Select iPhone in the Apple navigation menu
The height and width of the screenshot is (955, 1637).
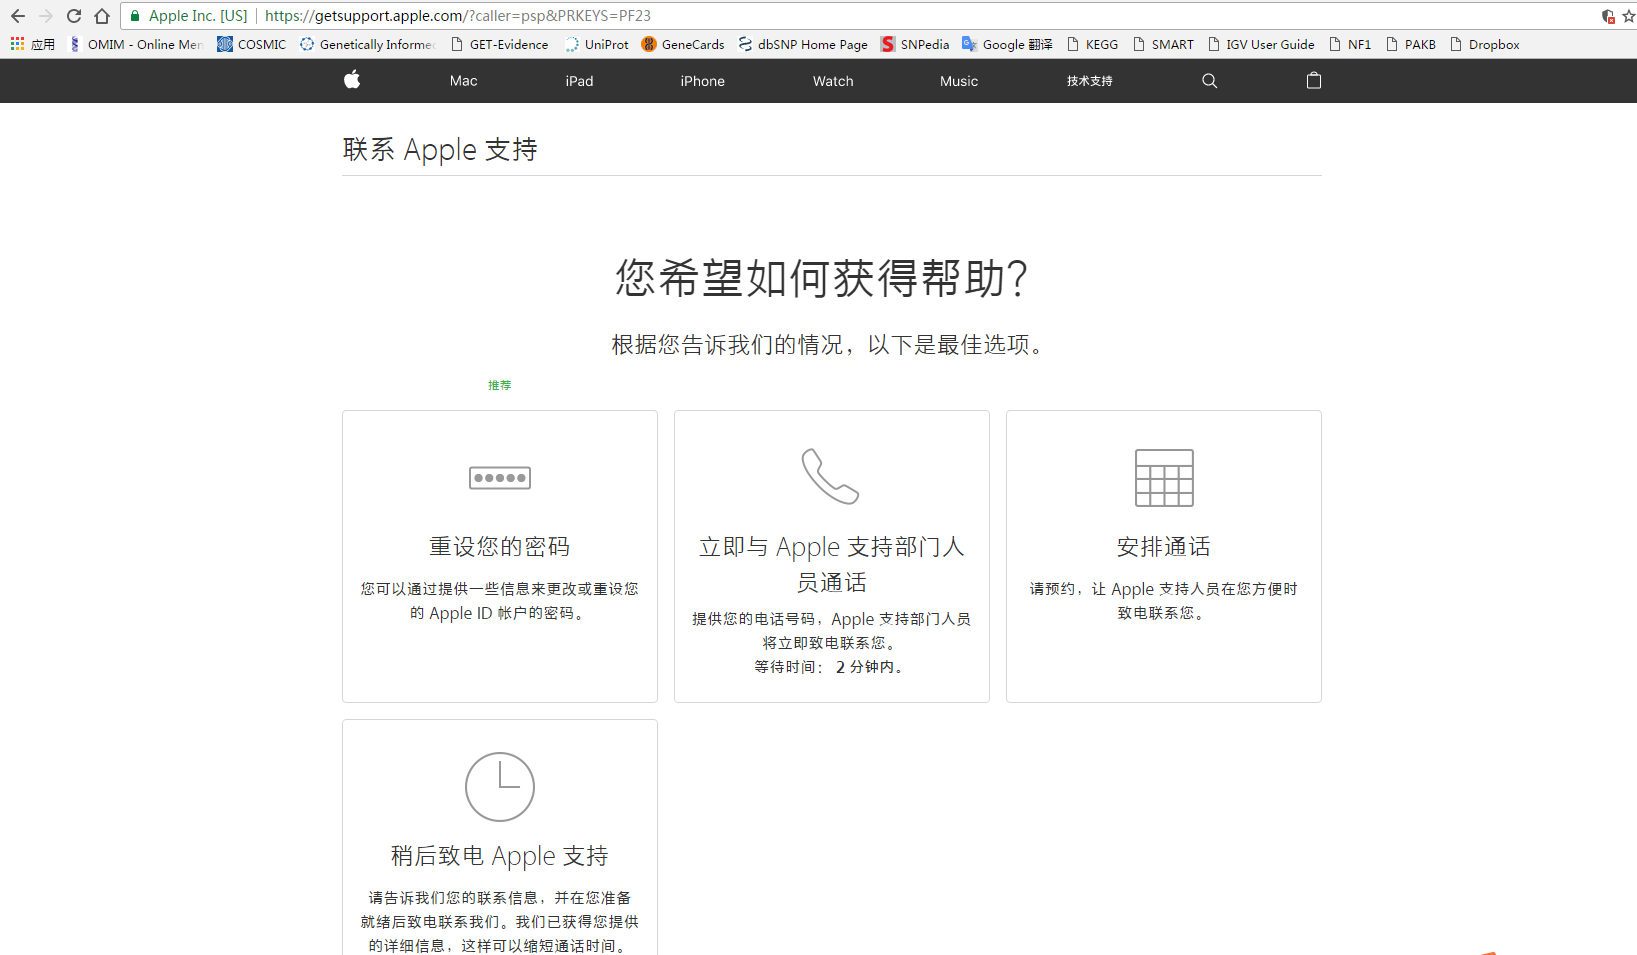(x=702, y=80)
